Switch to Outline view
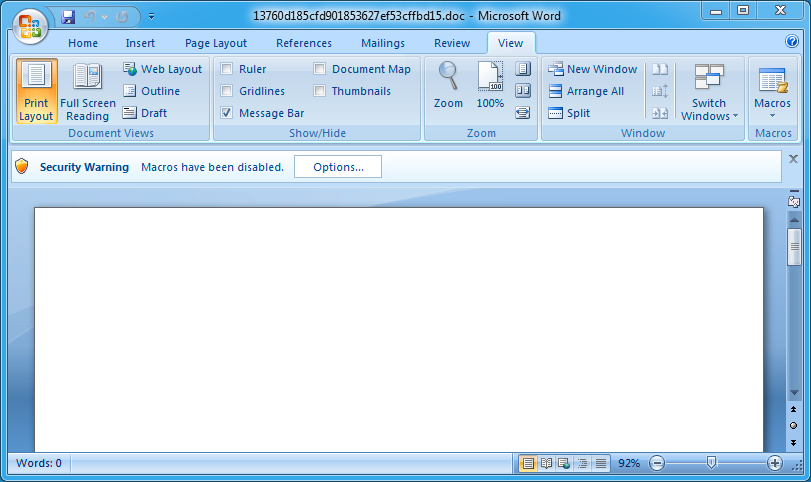This screenshot has height=482, width=811. point(152,91)
